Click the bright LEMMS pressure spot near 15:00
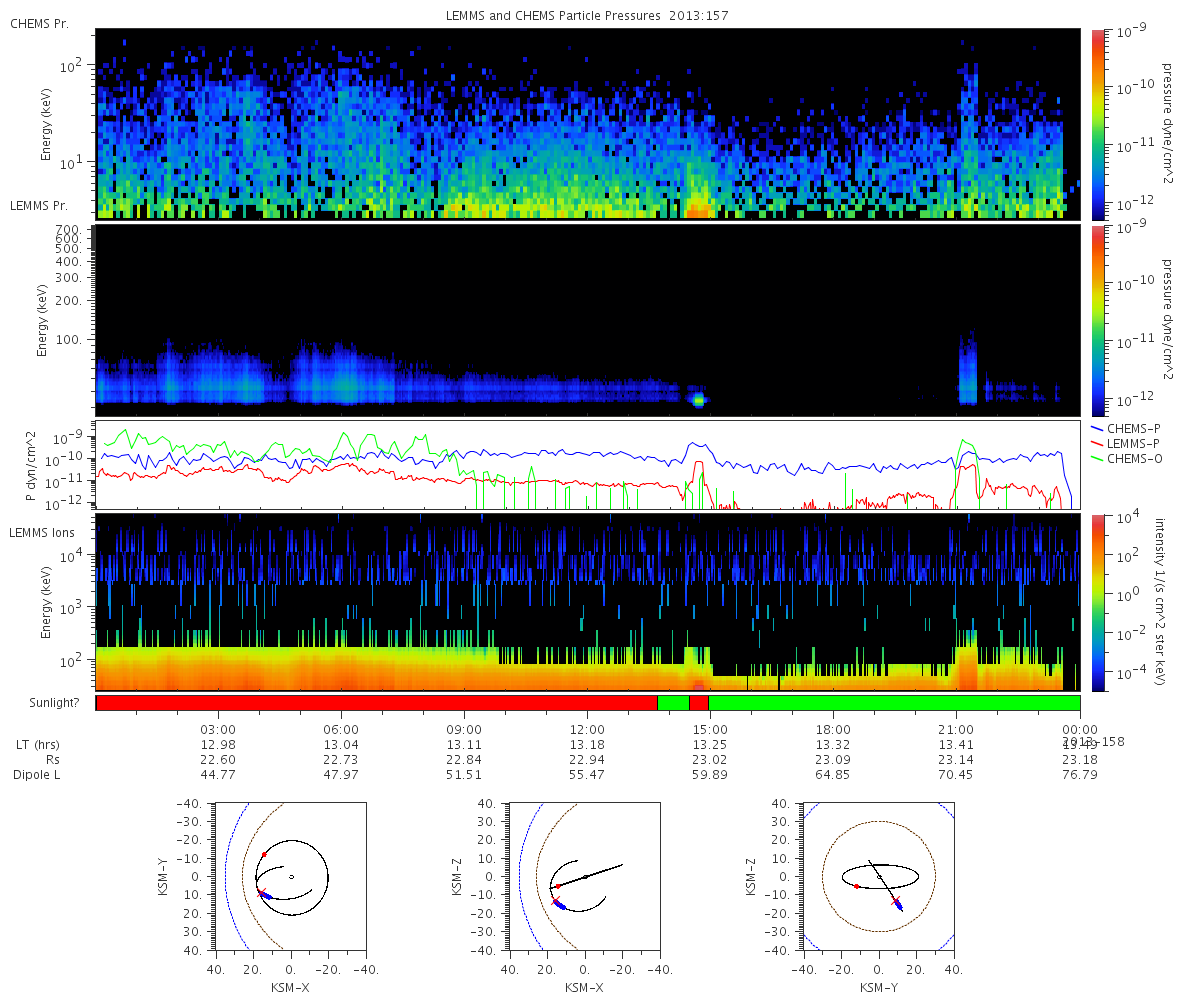1200x1000 pixels. (x=698, y=399)
